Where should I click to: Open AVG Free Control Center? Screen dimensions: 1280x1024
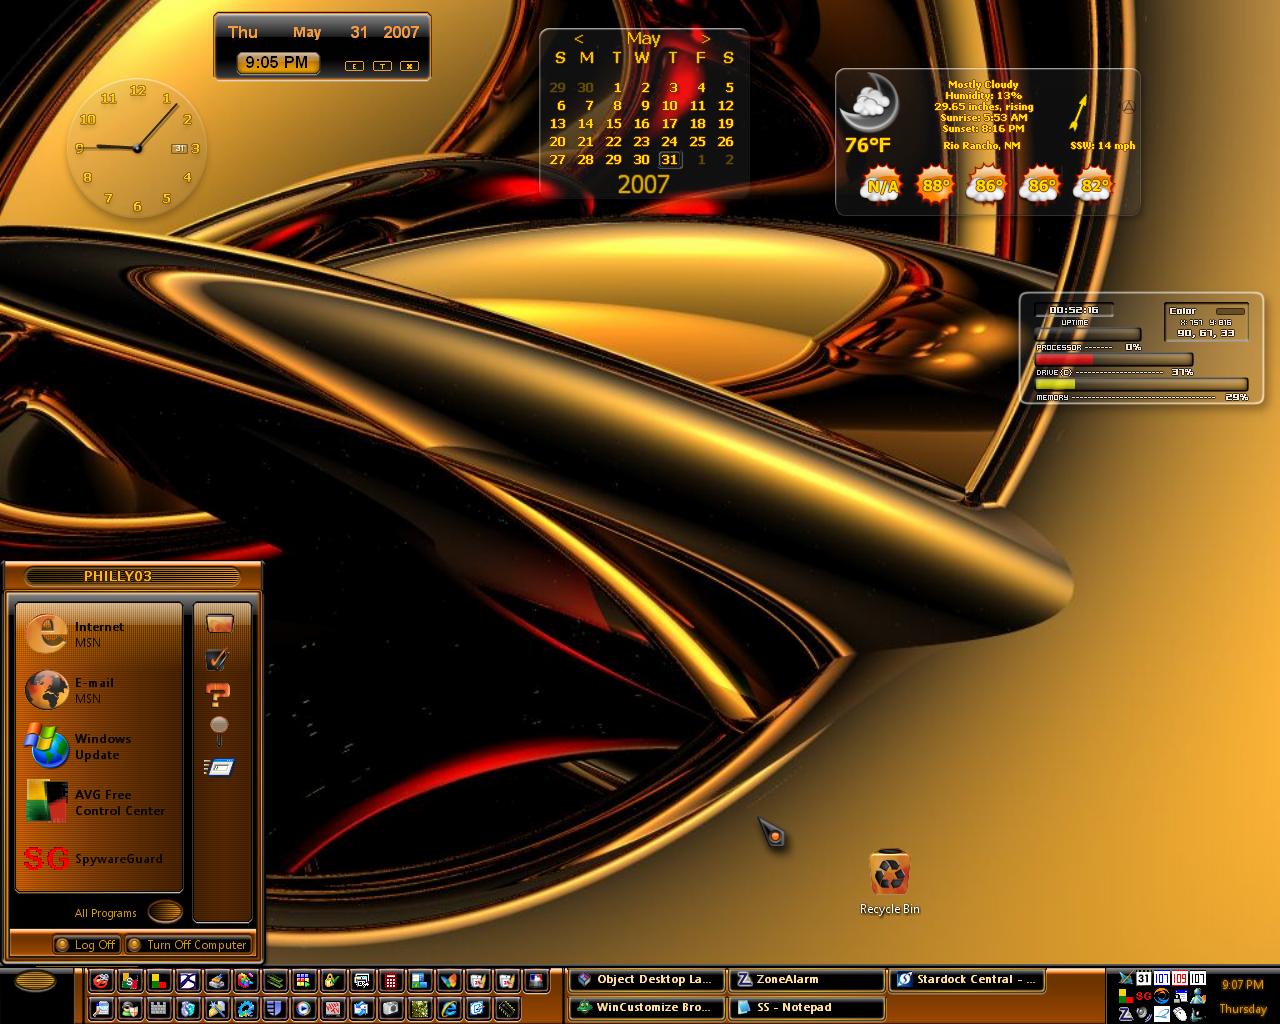click(x=98, y=801)
